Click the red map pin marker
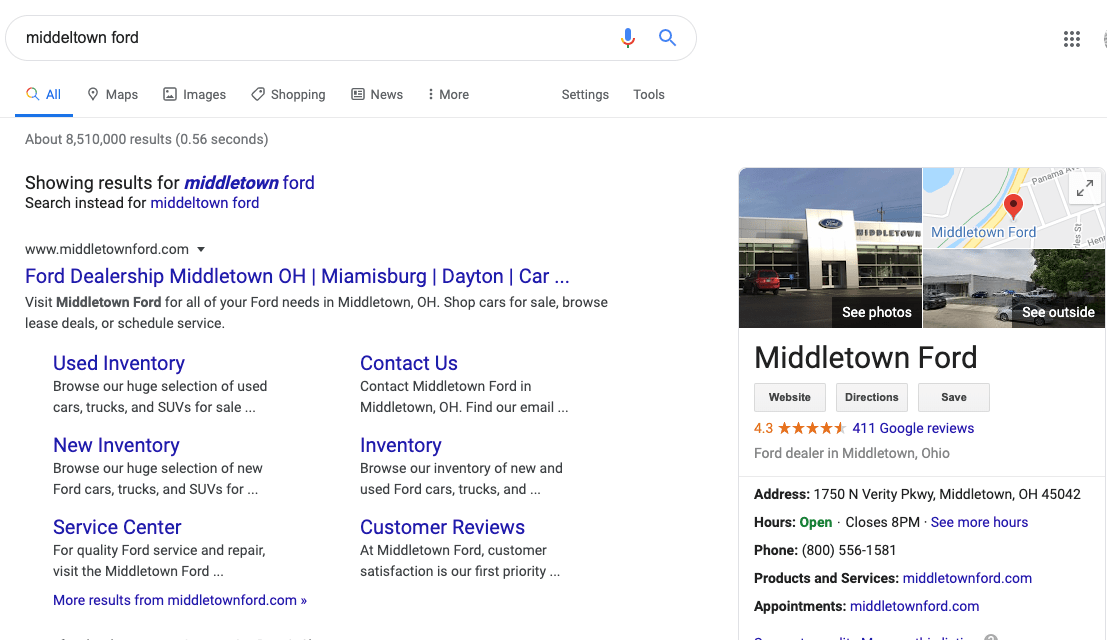1107x640 pixels. point(1013,207)
